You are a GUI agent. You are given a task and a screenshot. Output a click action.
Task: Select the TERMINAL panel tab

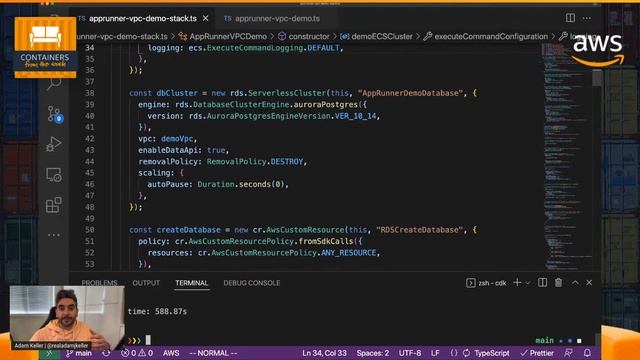[191, 283]
